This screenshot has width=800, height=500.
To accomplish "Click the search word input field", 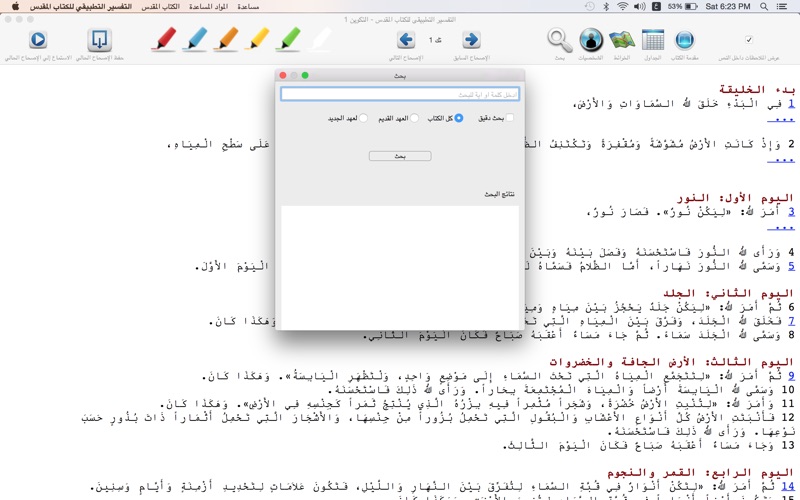I will click(400, 94).
